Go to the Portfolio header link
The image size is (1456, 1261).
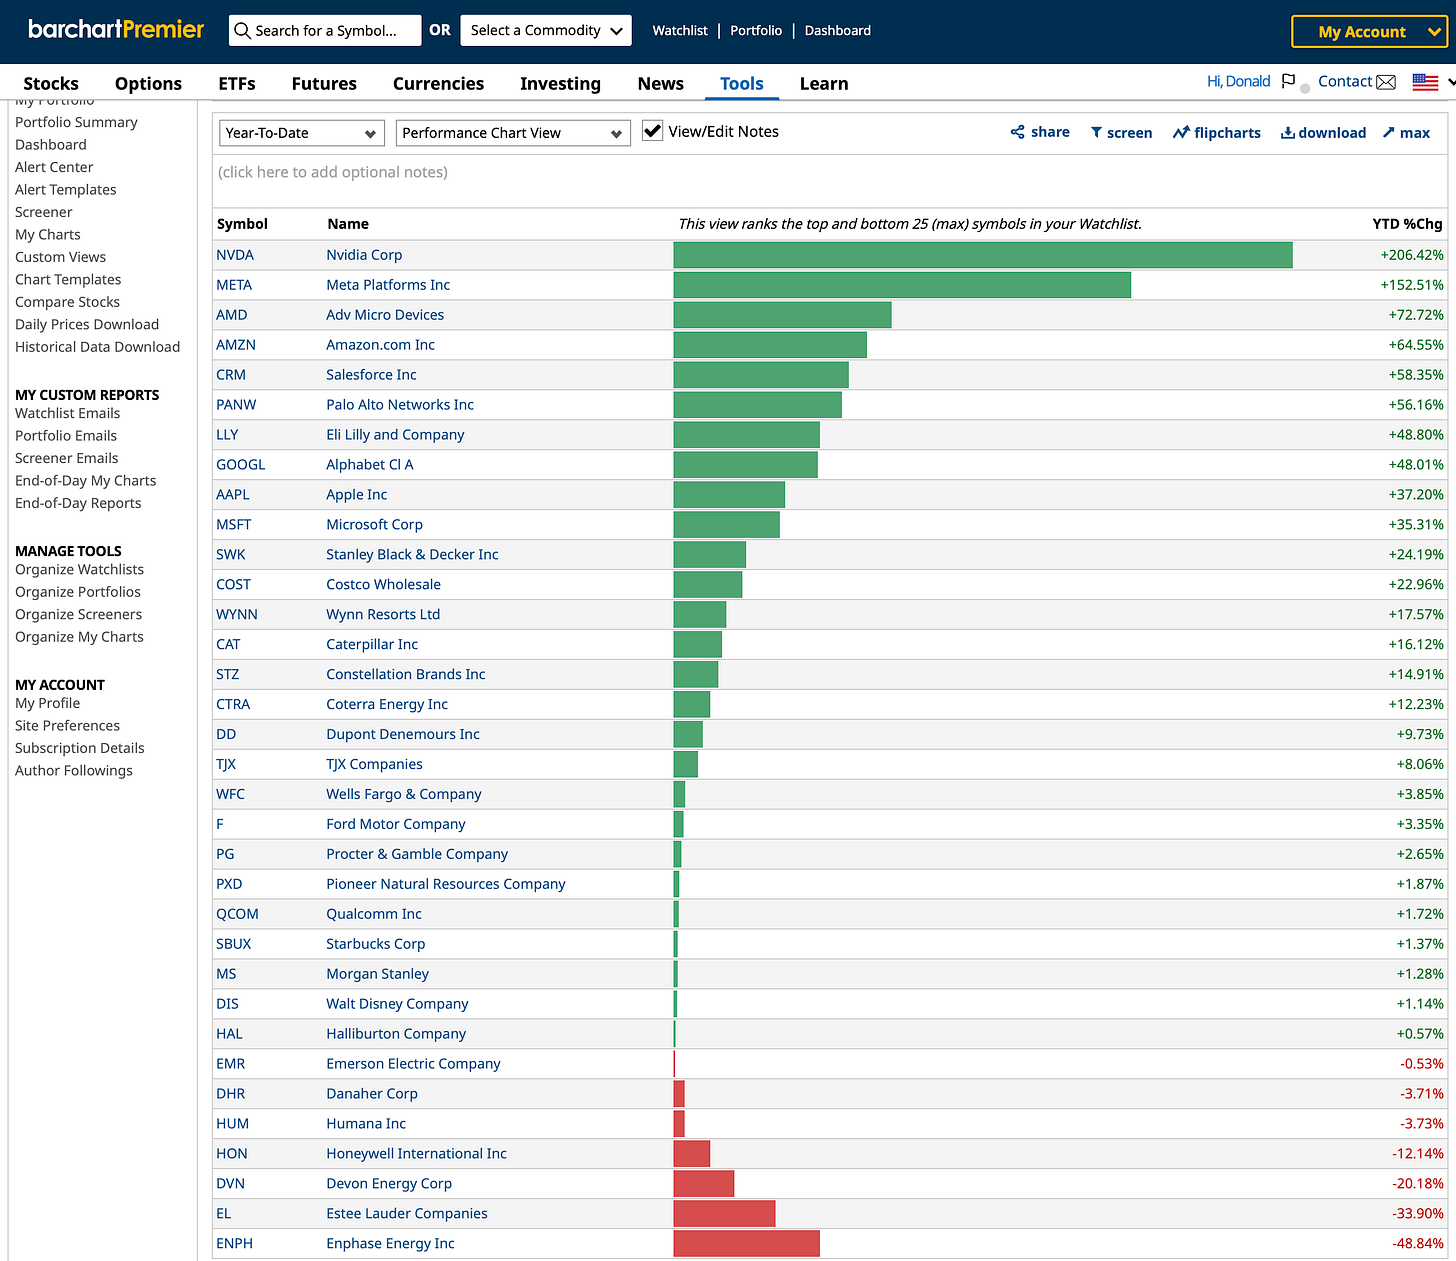tap(756, 31)
